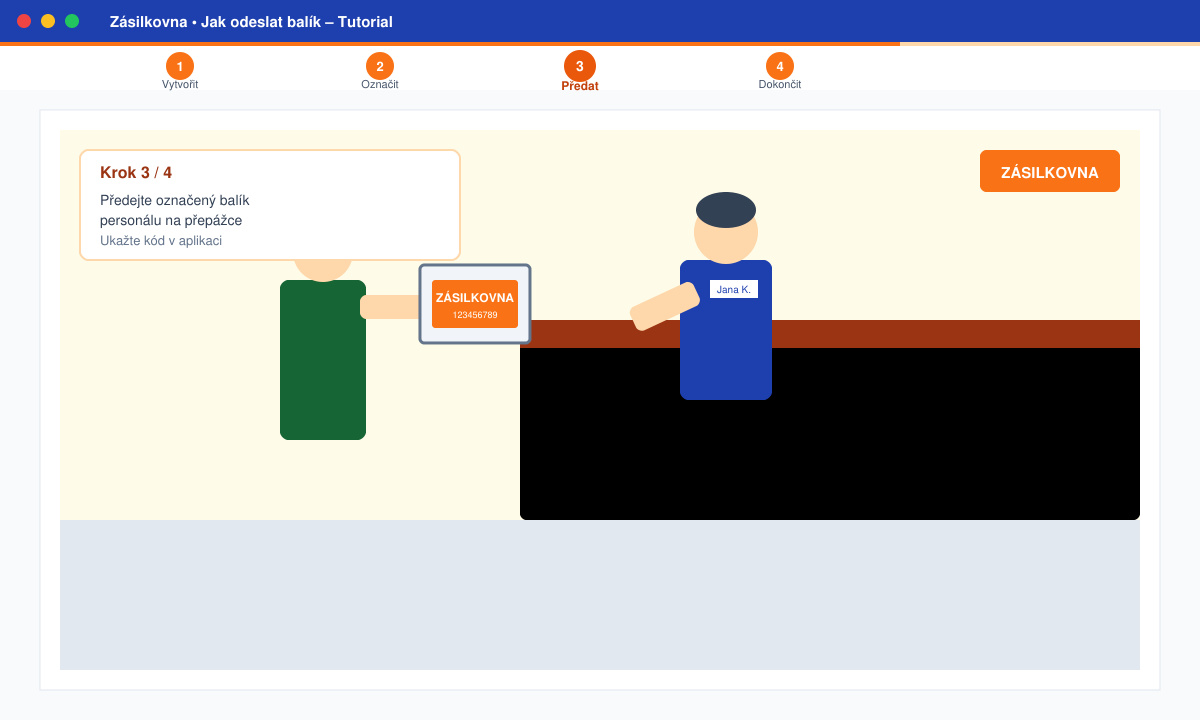Close the window with red button
The height and width of the screenshot is (720, 1200).
click(24, 21)
